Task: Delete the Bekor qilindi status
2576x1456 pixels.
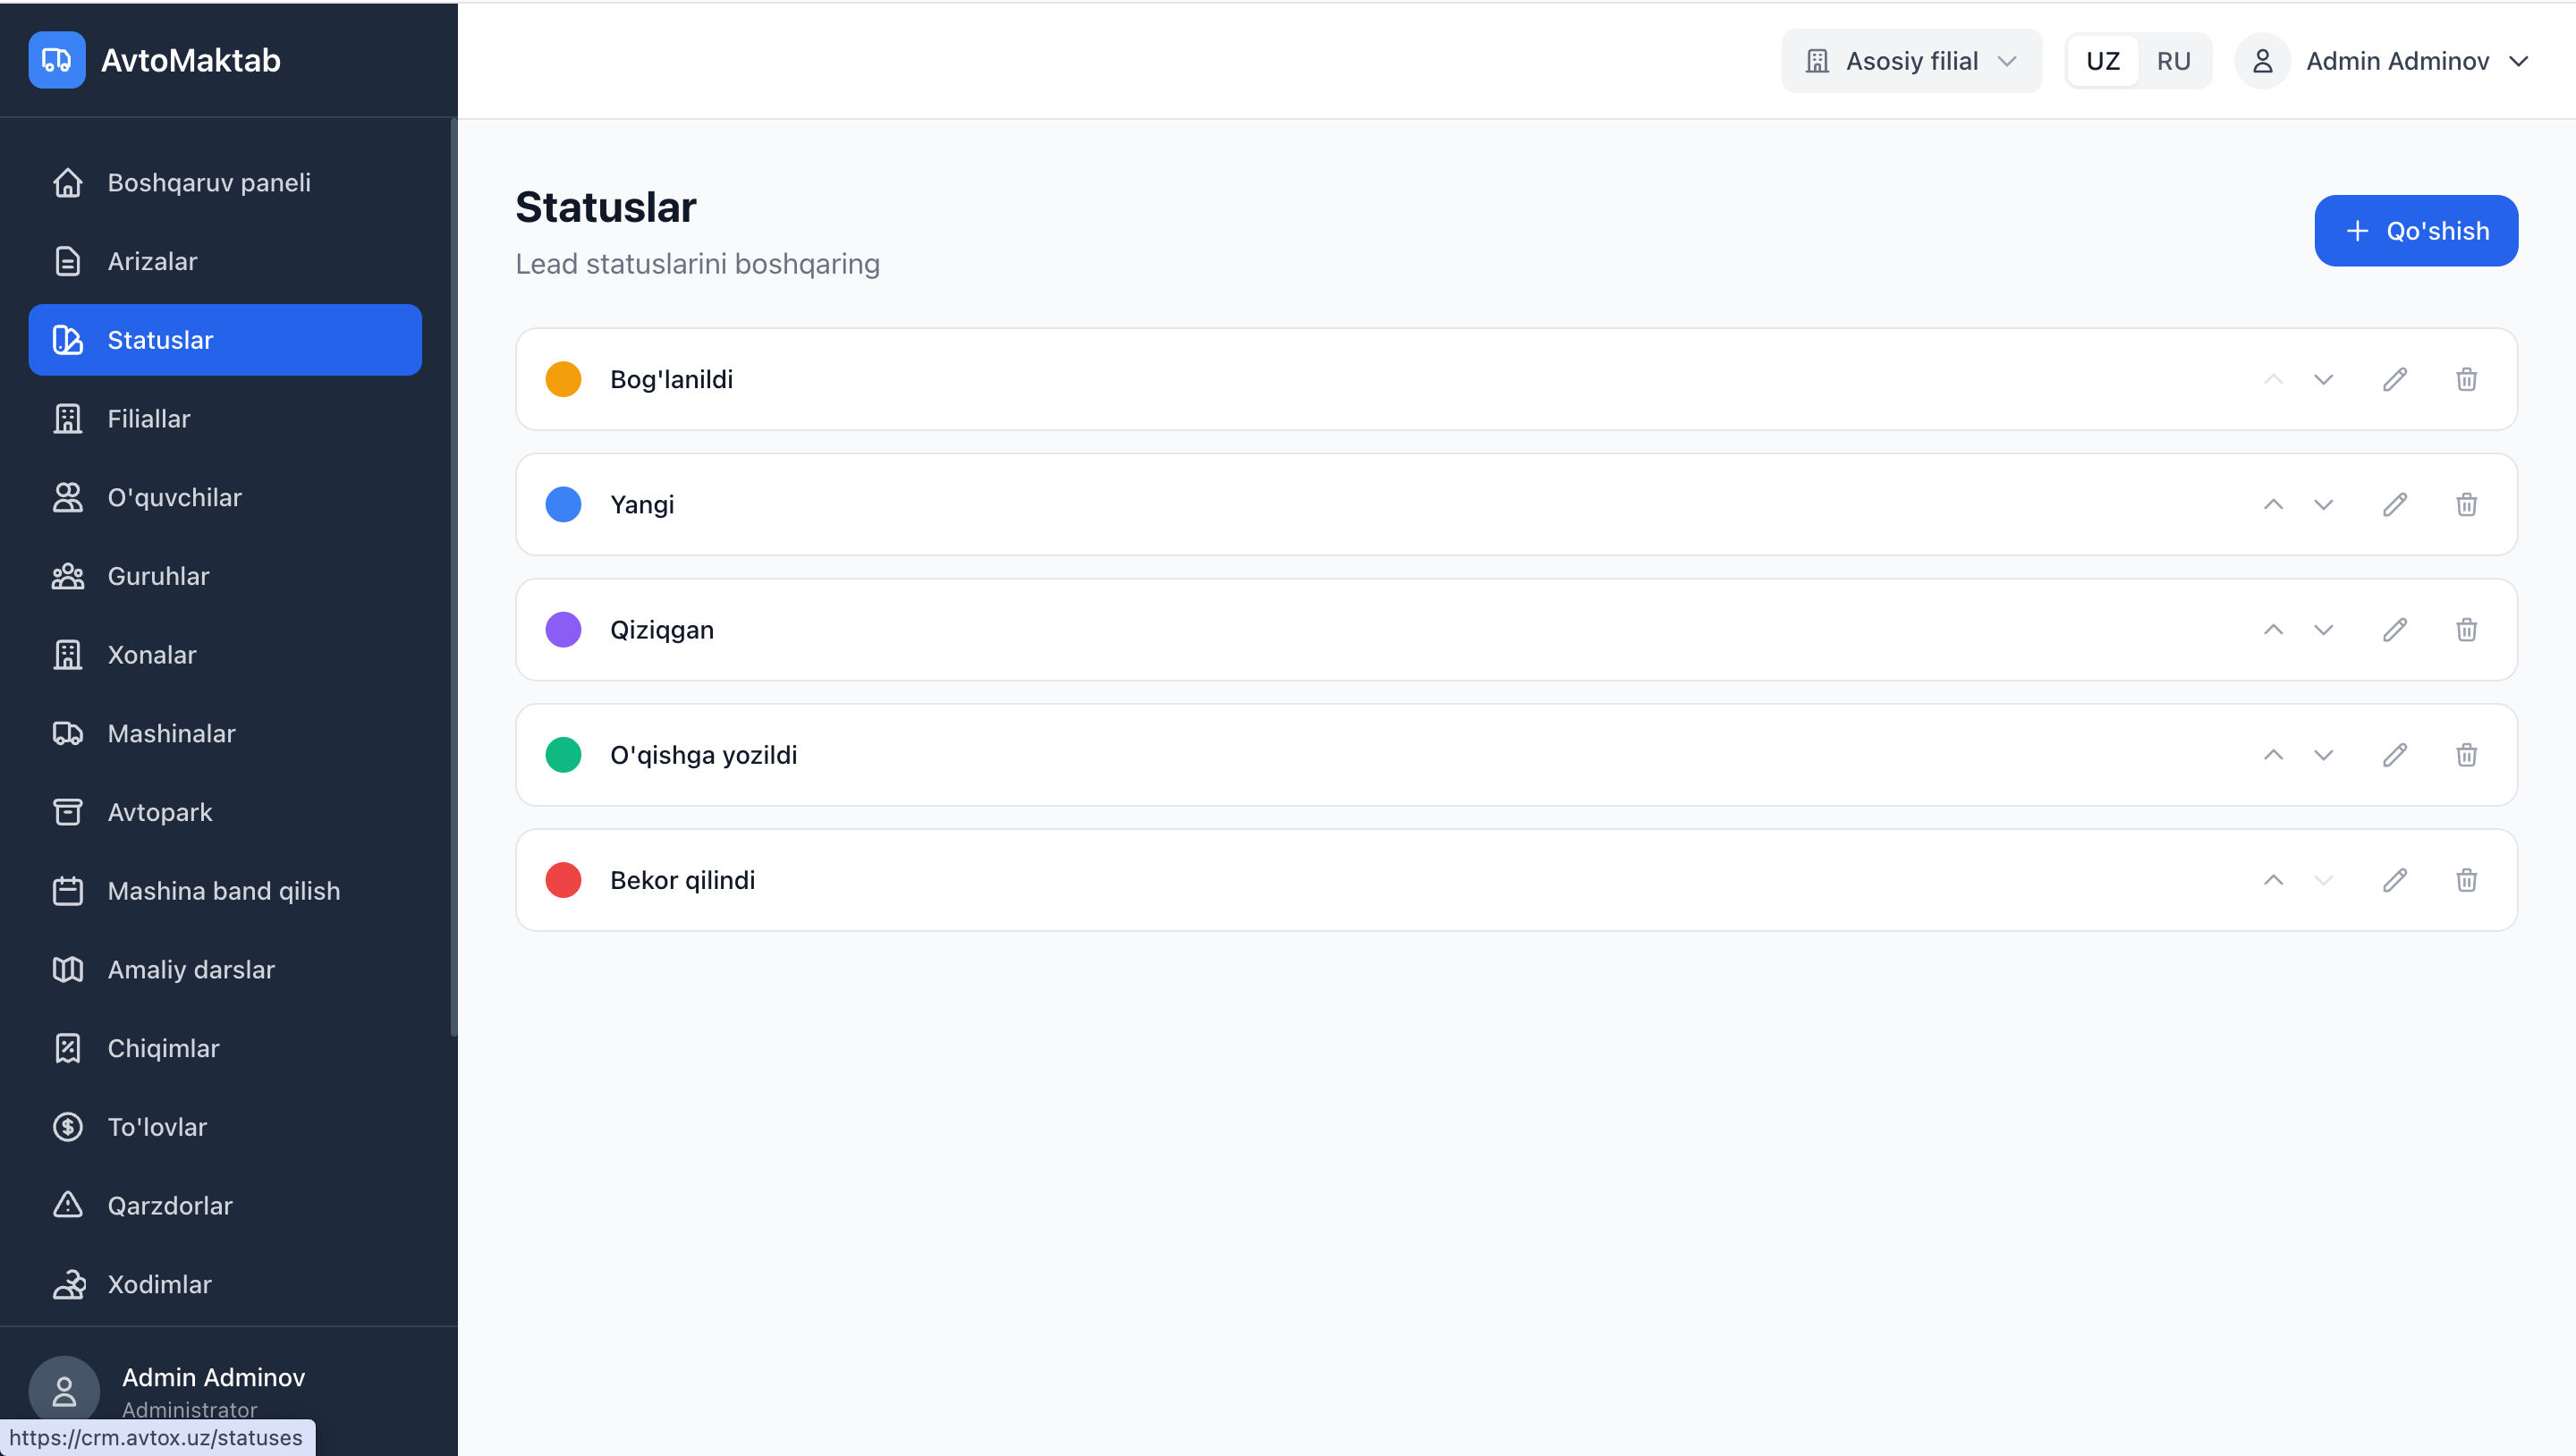Action: (2466, 880)
